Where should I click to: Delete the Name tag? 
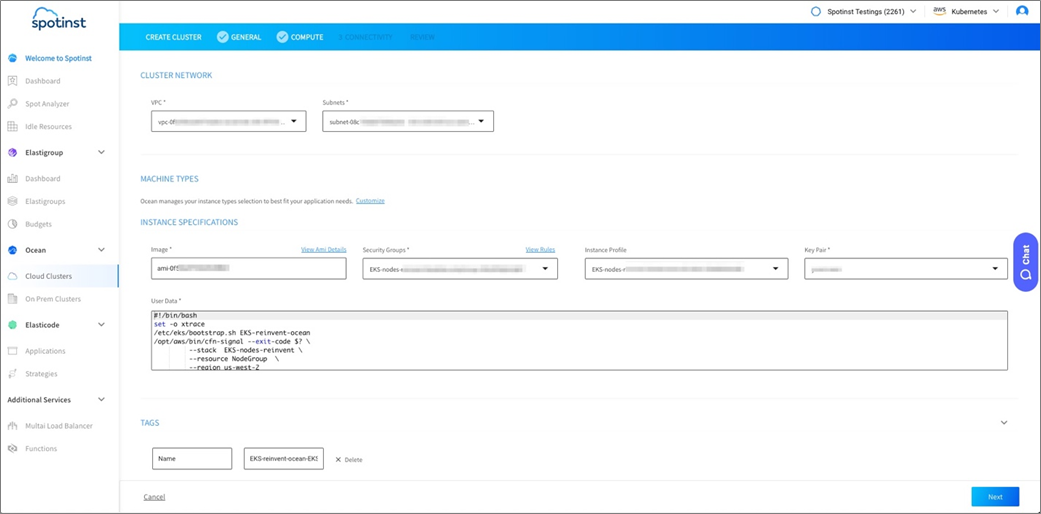[349, 460]
